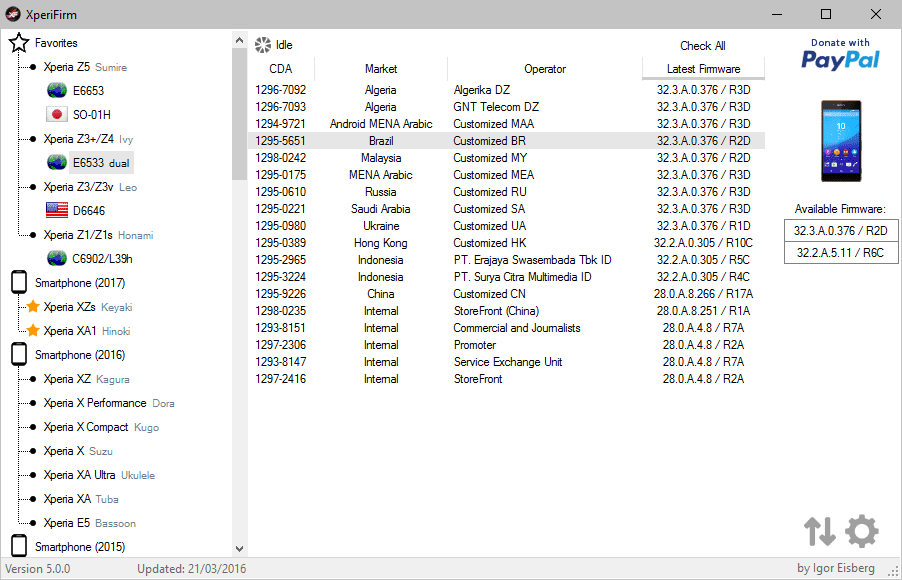Select available firmware 32.3.A.0.376 / R2D
Screen dimensions: 902x580
[x=841, y=231]
